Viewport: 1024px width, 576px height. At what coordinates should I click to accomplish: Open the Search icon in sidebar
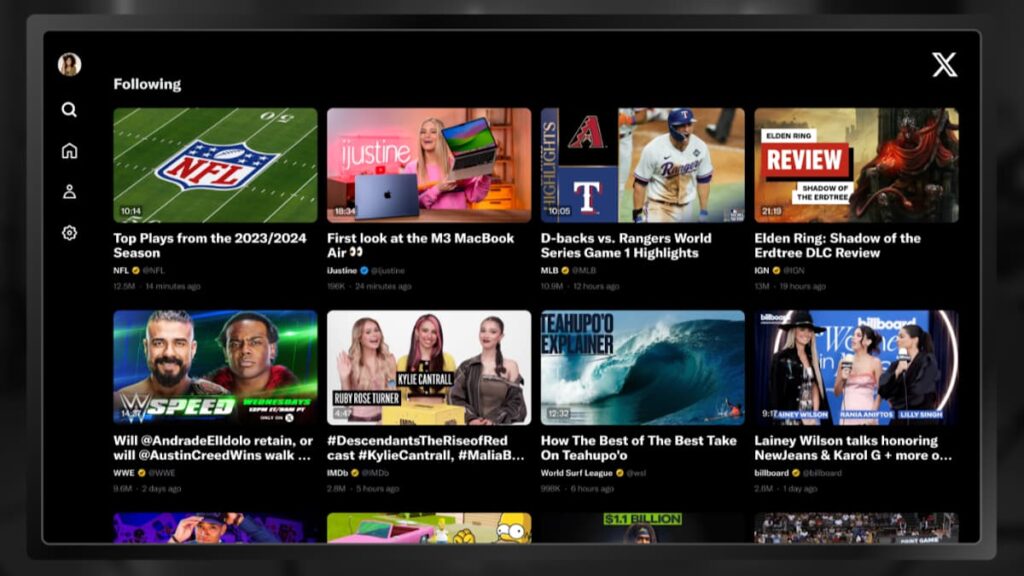(69, 110)
